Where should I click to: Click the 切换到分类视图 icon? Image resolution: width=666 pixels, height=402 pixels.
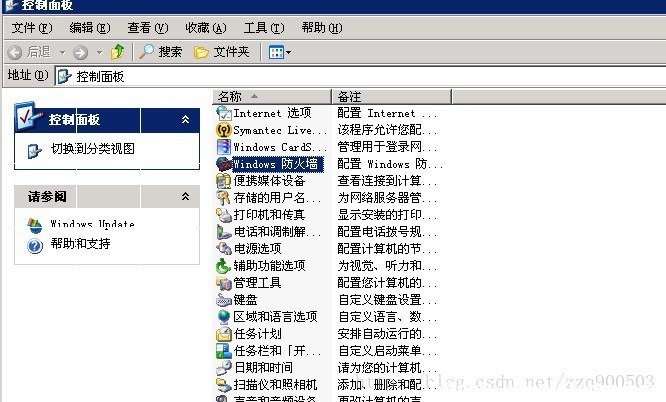pyautogui.click(x=34, y=151)
